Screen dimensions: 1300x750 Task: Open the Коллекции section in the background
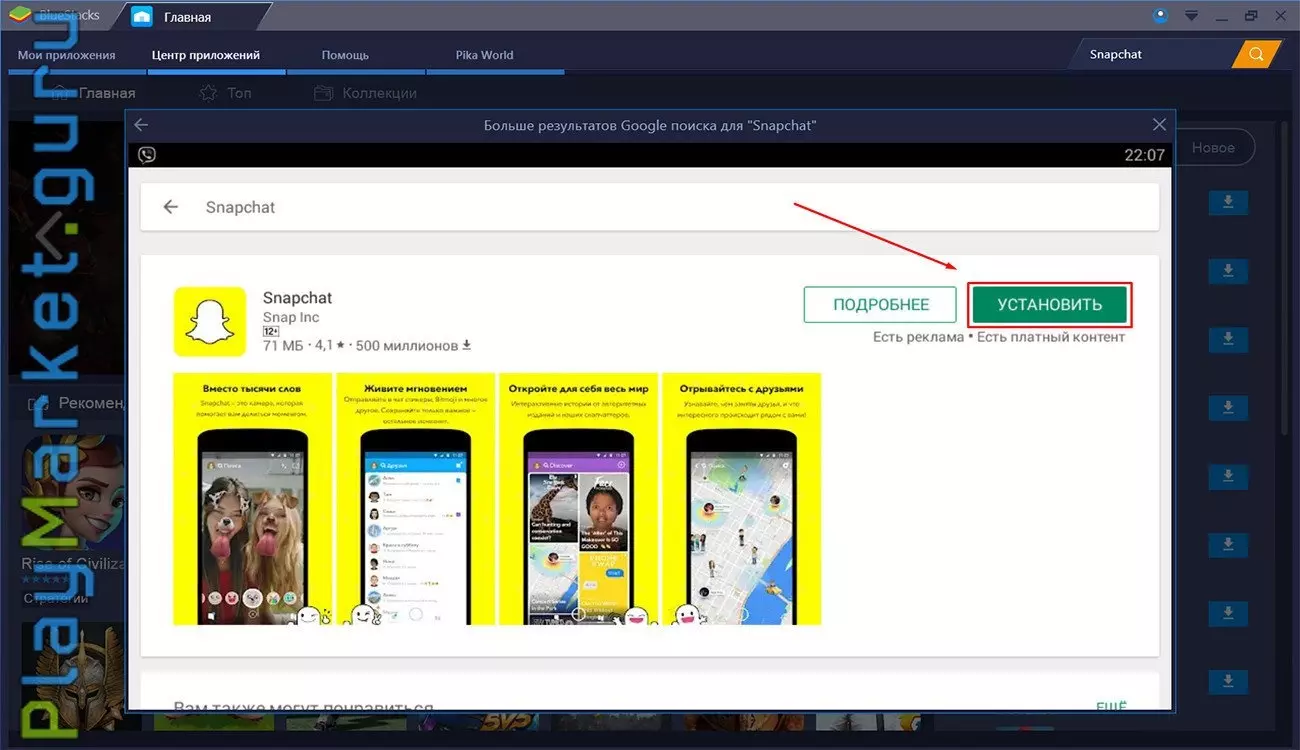[x=365, y=93]
